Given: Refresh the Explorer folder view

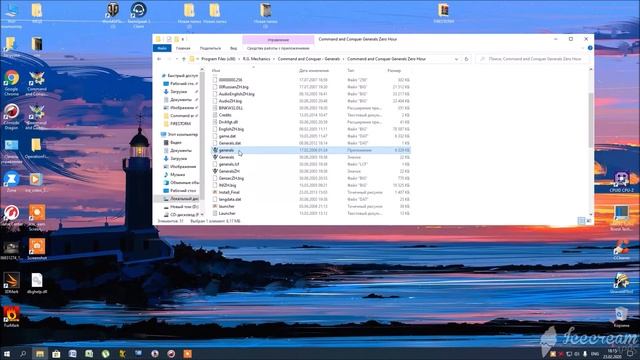Looking at the screenshot, I should click(x=466, y=59).
